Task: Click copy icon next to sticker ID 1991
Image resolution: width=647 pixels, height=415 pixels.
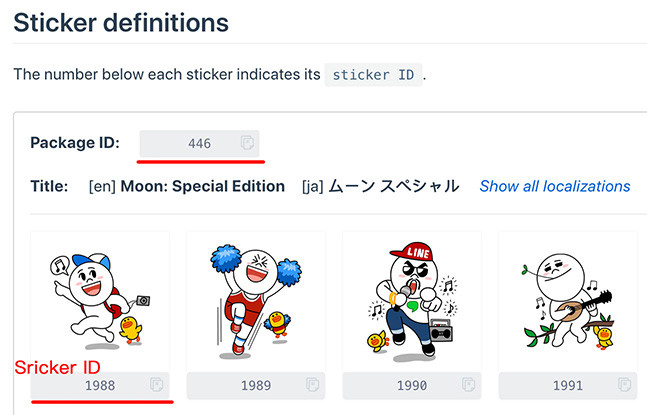Action: 624,385
